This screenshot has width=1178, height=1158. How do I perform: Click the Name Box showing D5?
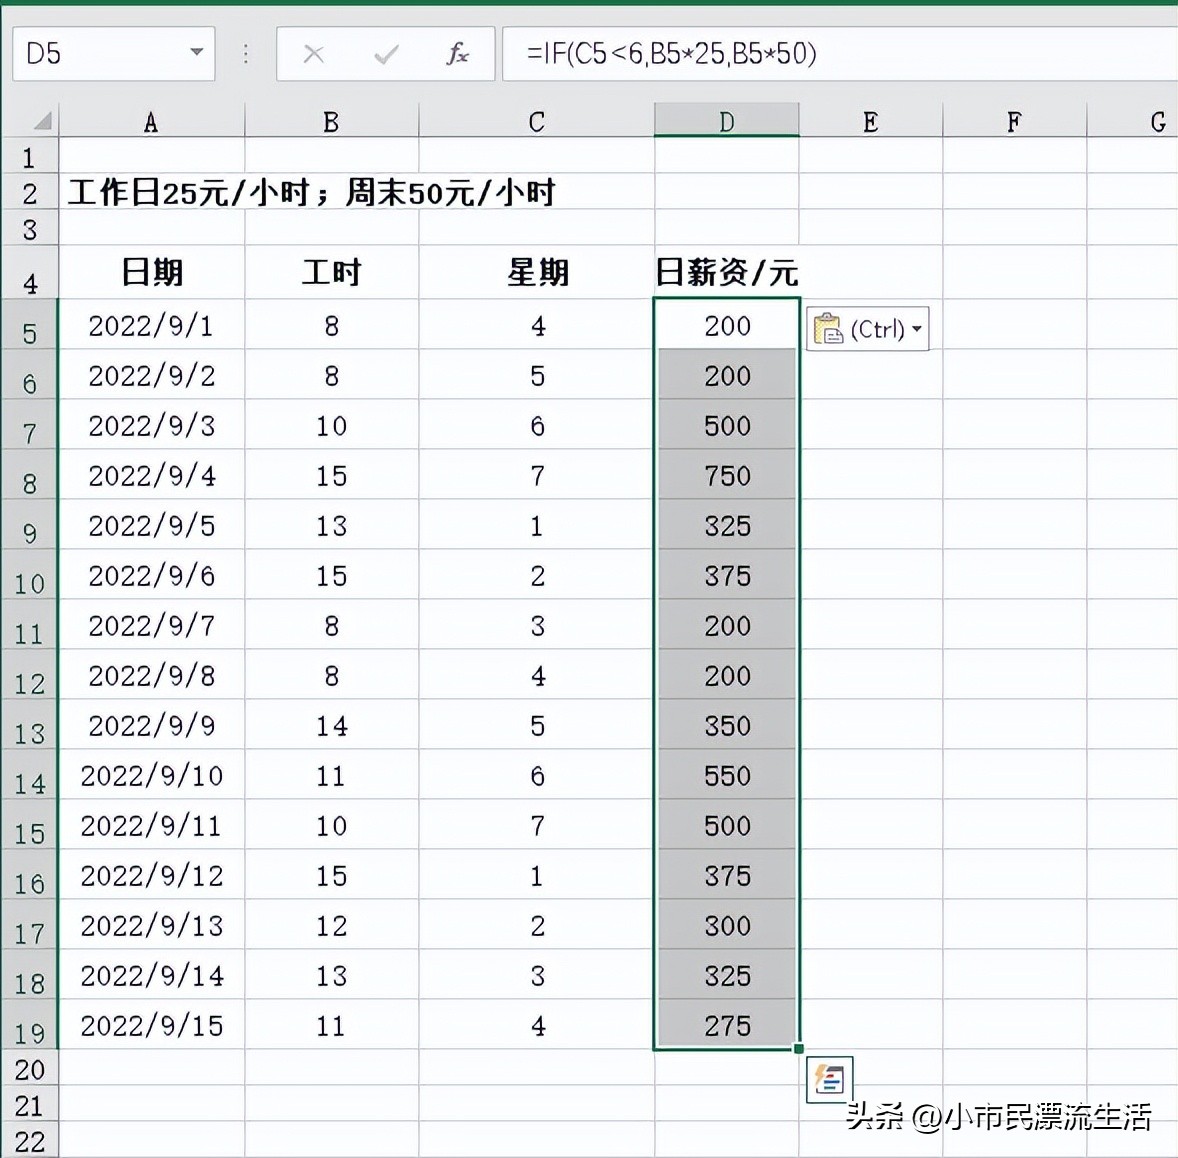tap(113, 53)
